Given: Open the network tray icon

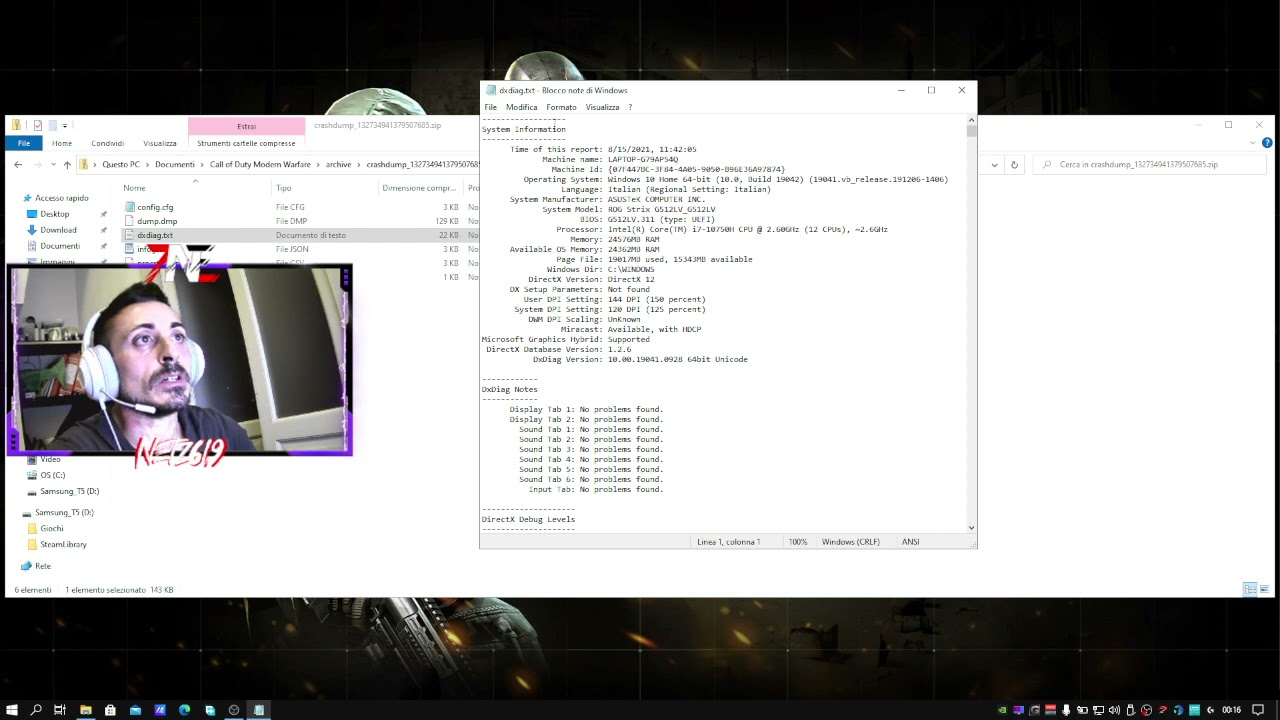Looking at the screenshot, I should pos(1098,710).
